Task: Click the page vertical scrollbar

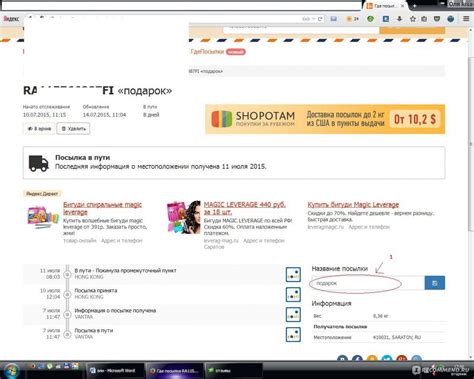Action: (471, 143)
